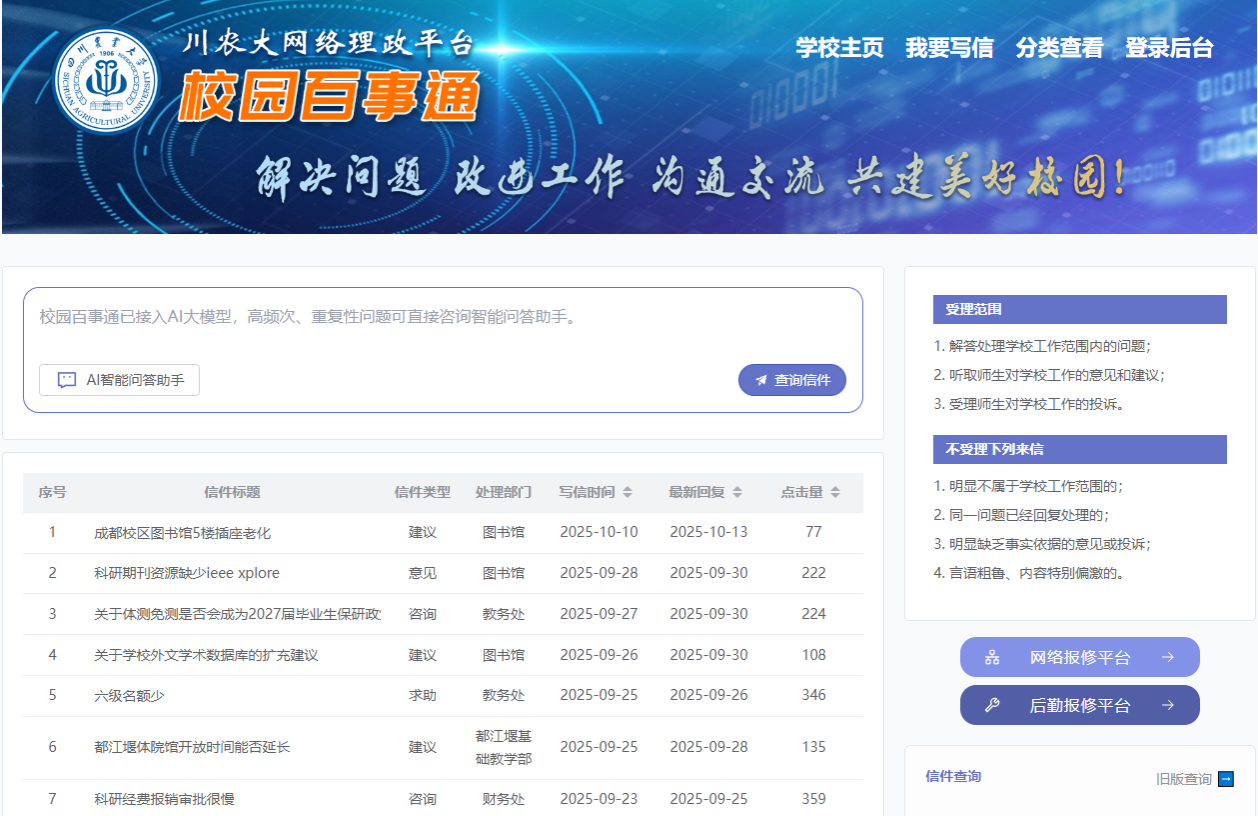Open 分类查看 in the top navigation
The image size is (1258, 816).
tap(1059, 48)
